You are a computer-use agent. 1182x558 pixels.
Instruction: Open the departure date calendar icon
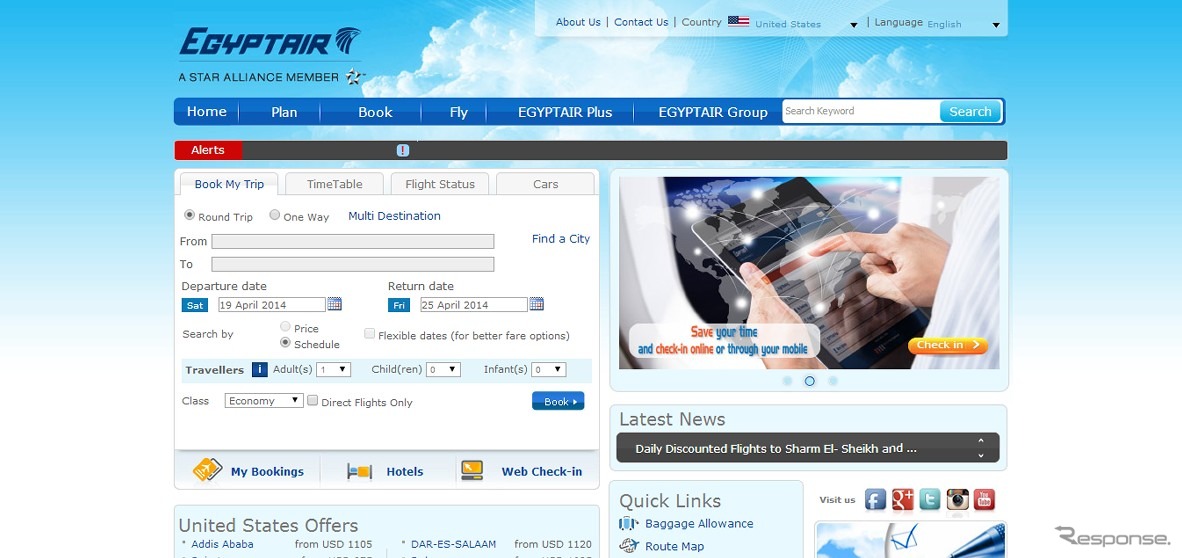[x=334, y=304]
